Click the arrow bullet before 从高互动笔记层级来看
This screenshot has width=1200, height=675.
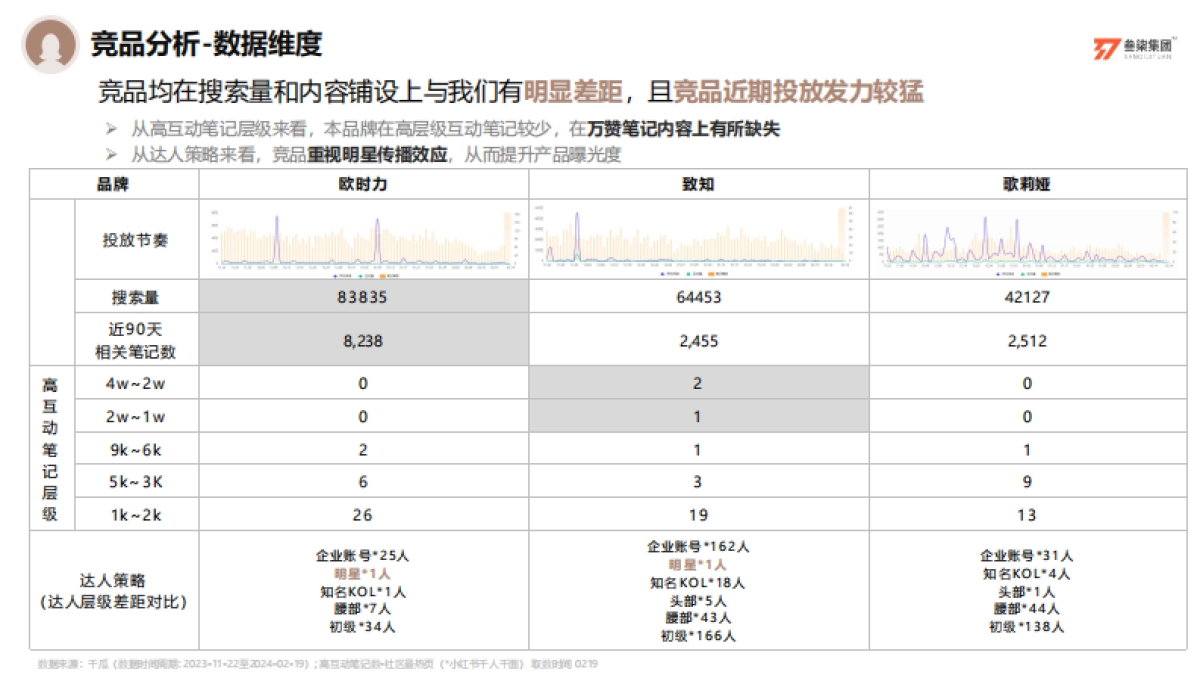click(110, 129)
